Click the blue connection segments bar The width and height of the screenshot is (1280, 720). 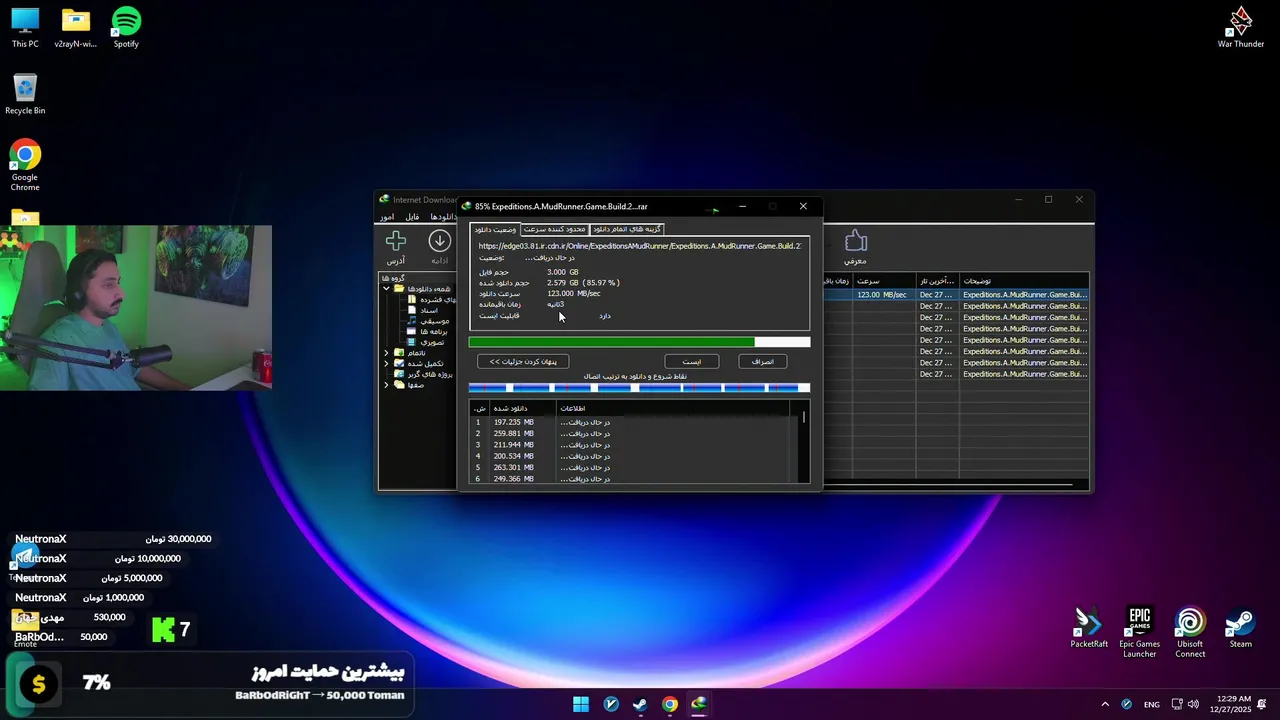pos(639,388)
